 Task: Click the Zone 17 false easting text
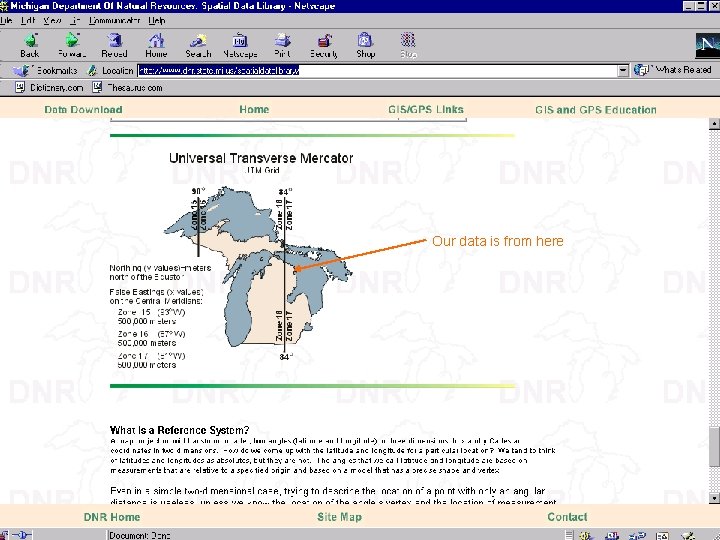pos(152,360)
